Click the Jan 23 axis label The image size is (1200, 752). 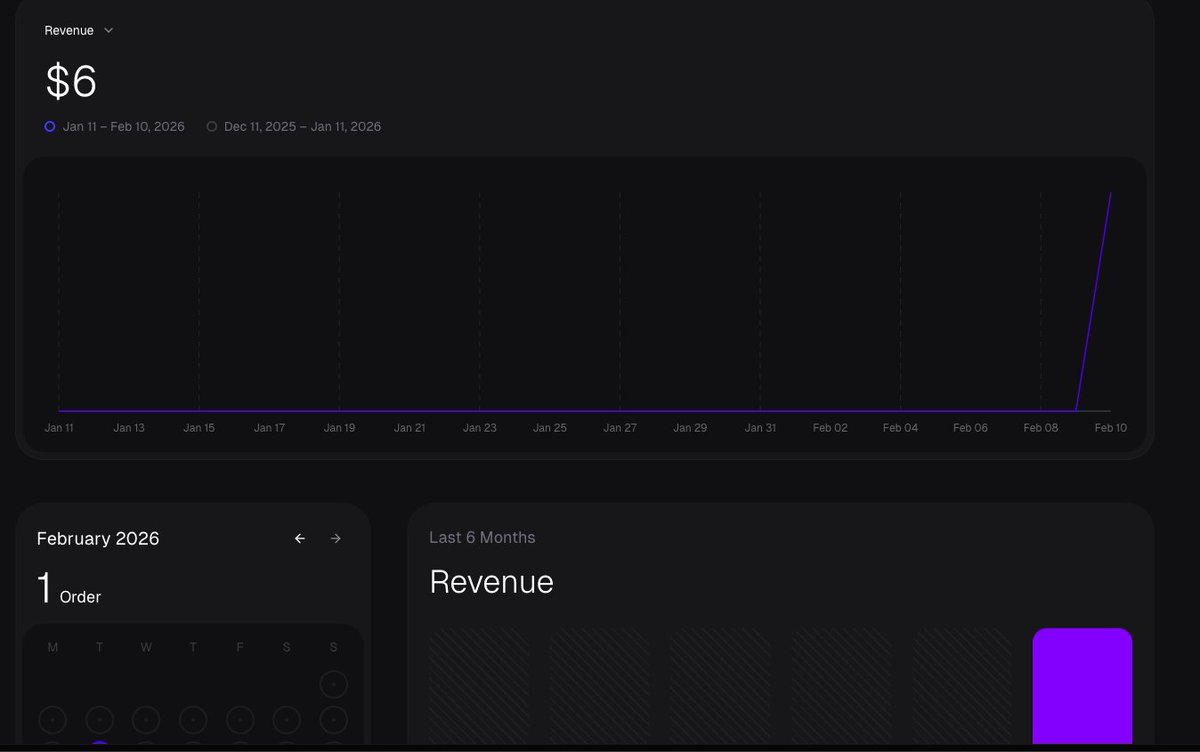[x=480, y=428]
